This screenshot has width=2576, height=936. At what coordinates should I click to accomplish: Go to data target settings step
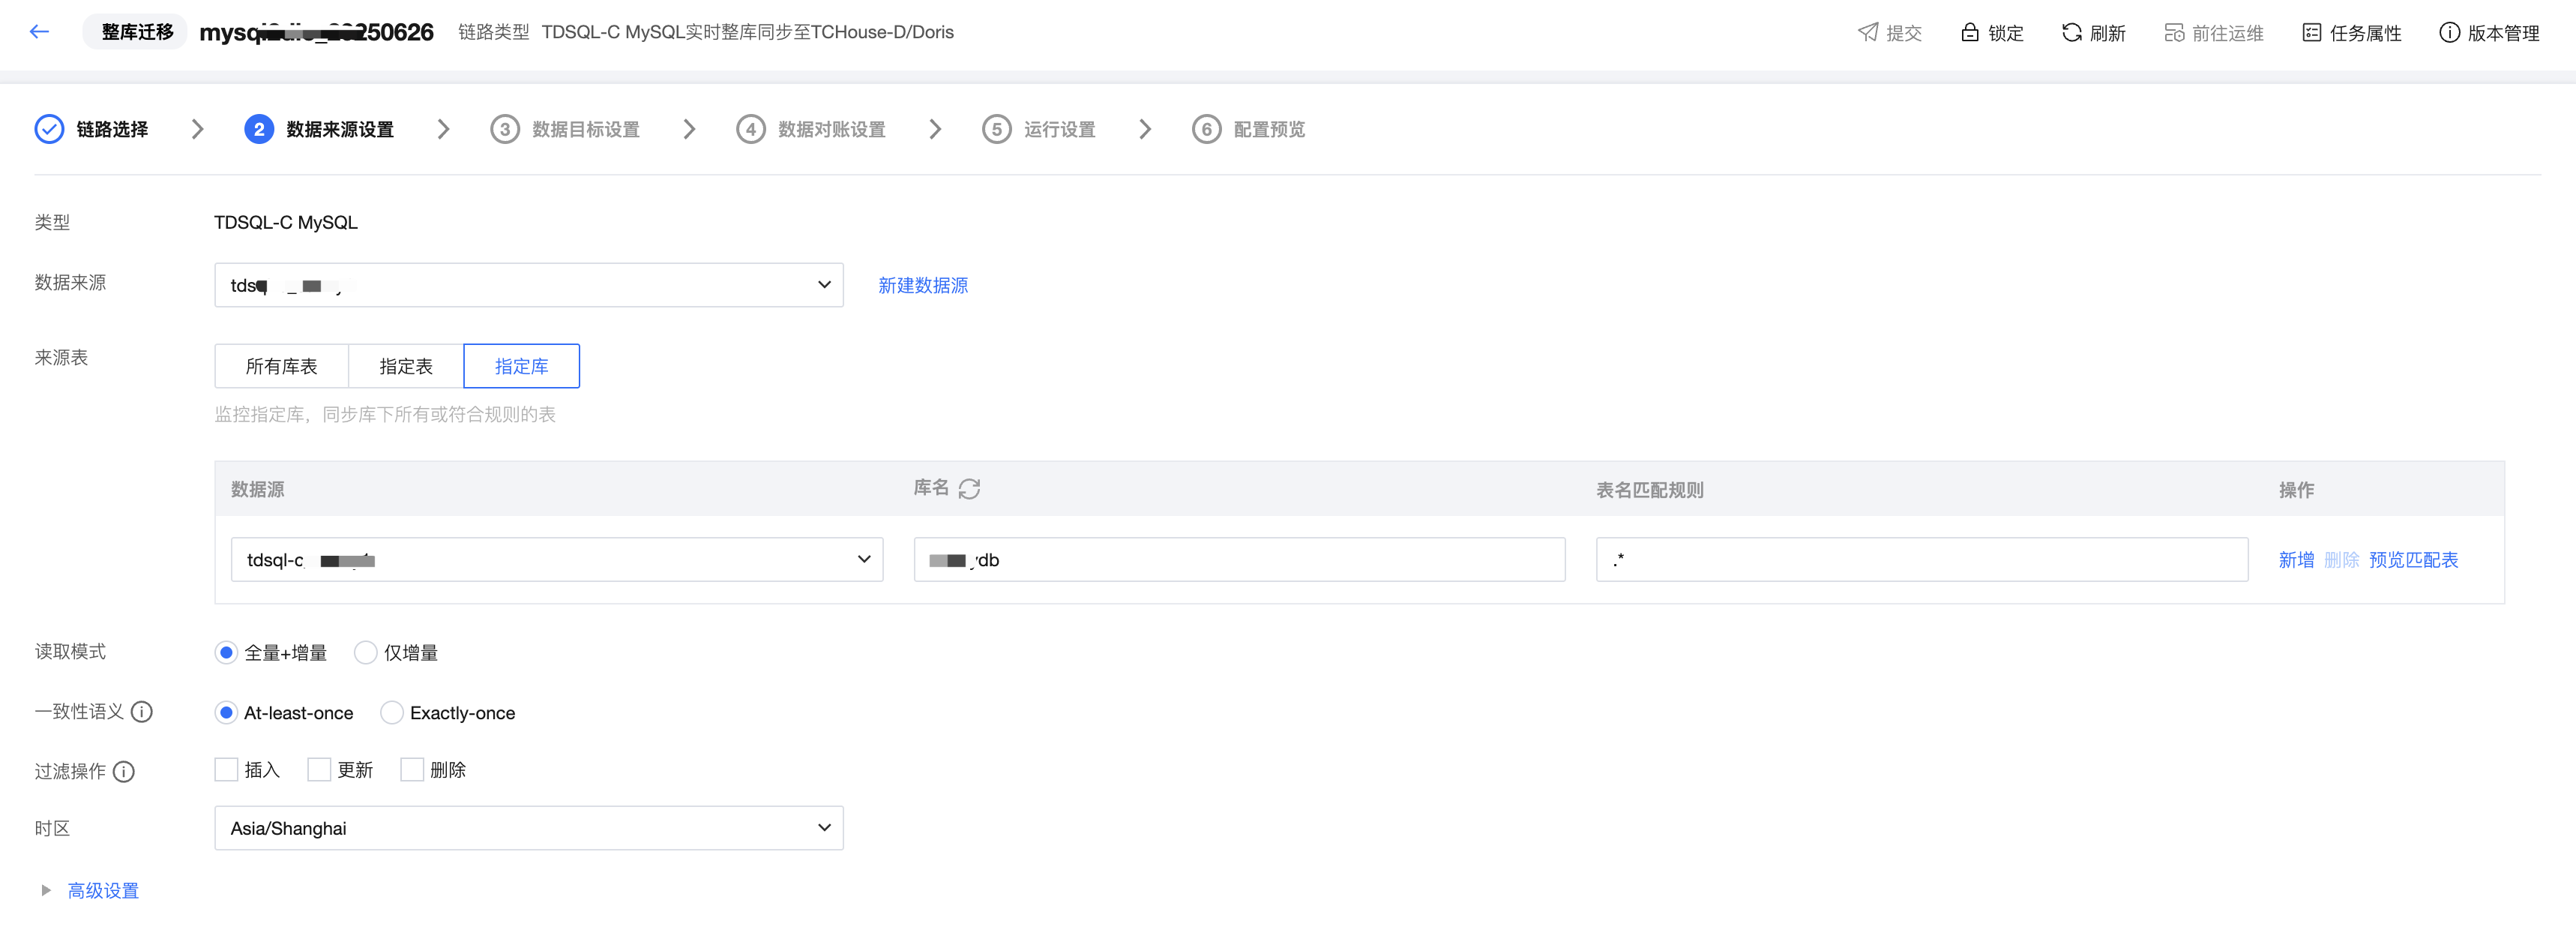pyautogui.click(x=585, y=130)
